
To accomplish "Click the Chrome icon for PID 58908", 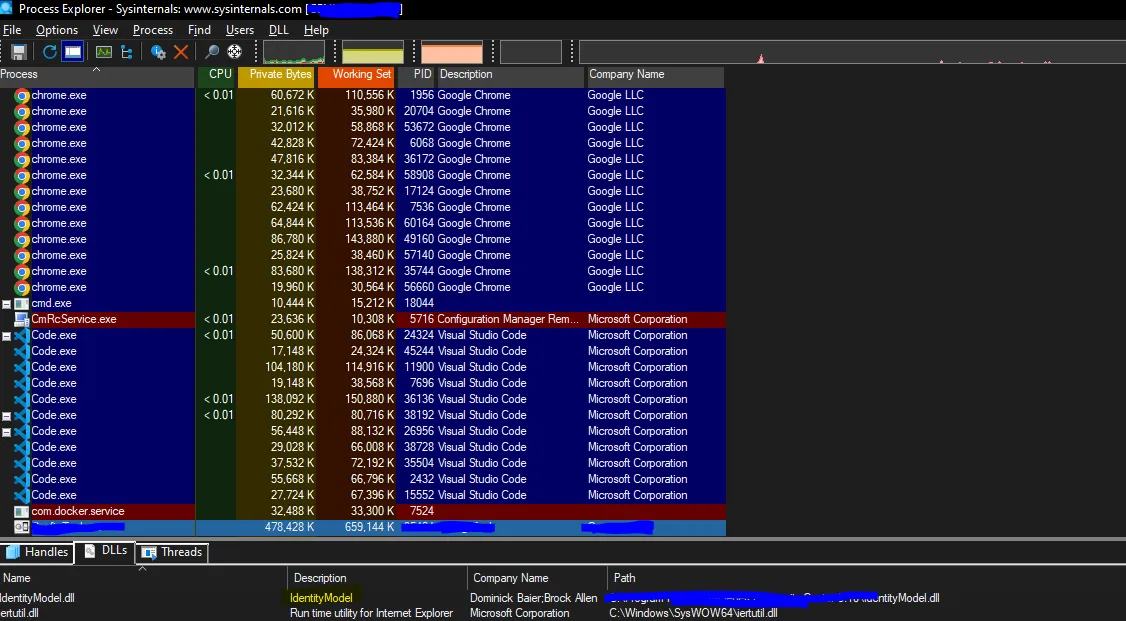I will point(22,175).
